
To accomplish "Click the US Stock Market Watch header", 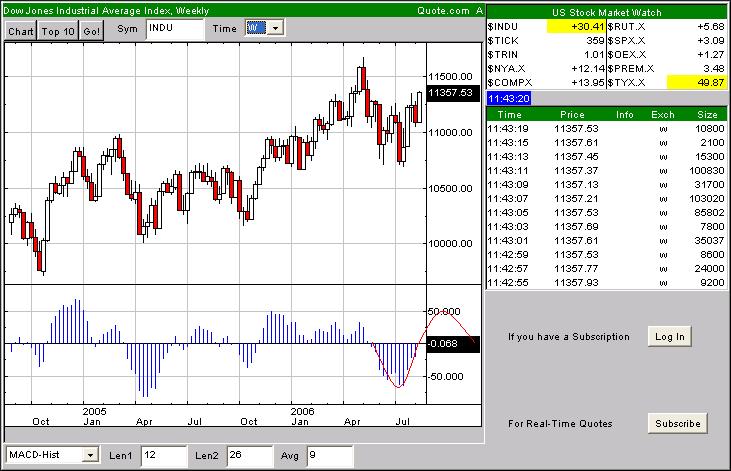I will point(607,13).
